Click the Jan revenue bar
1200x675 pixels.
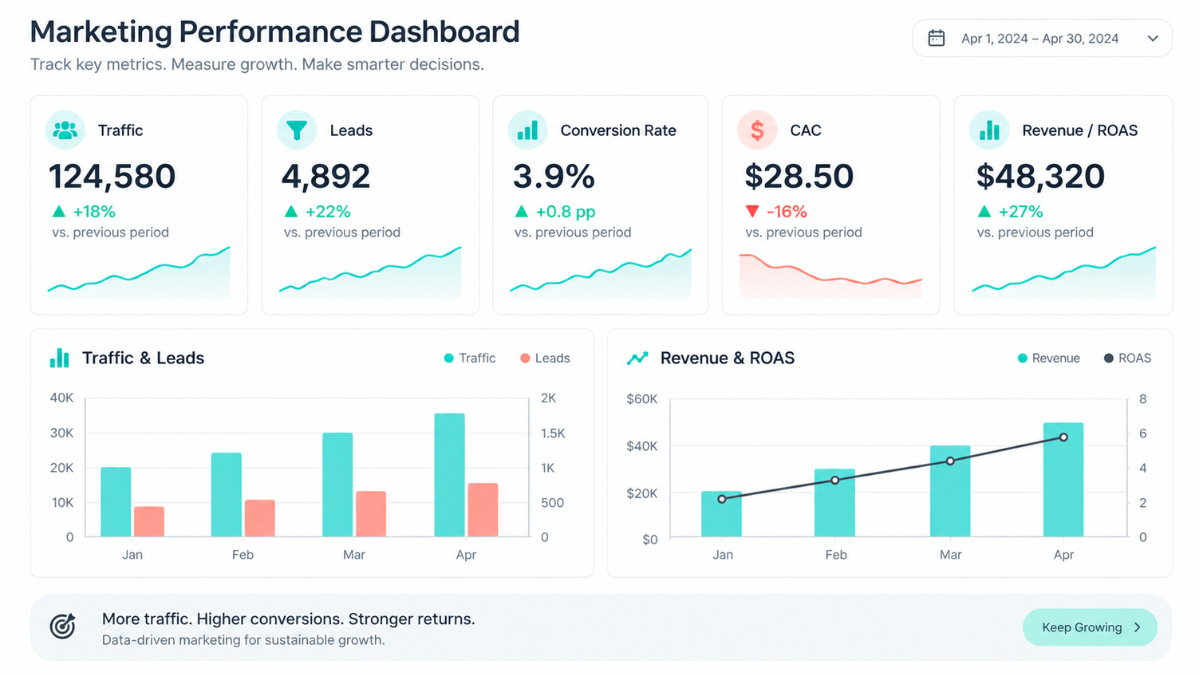coord(721,514)
